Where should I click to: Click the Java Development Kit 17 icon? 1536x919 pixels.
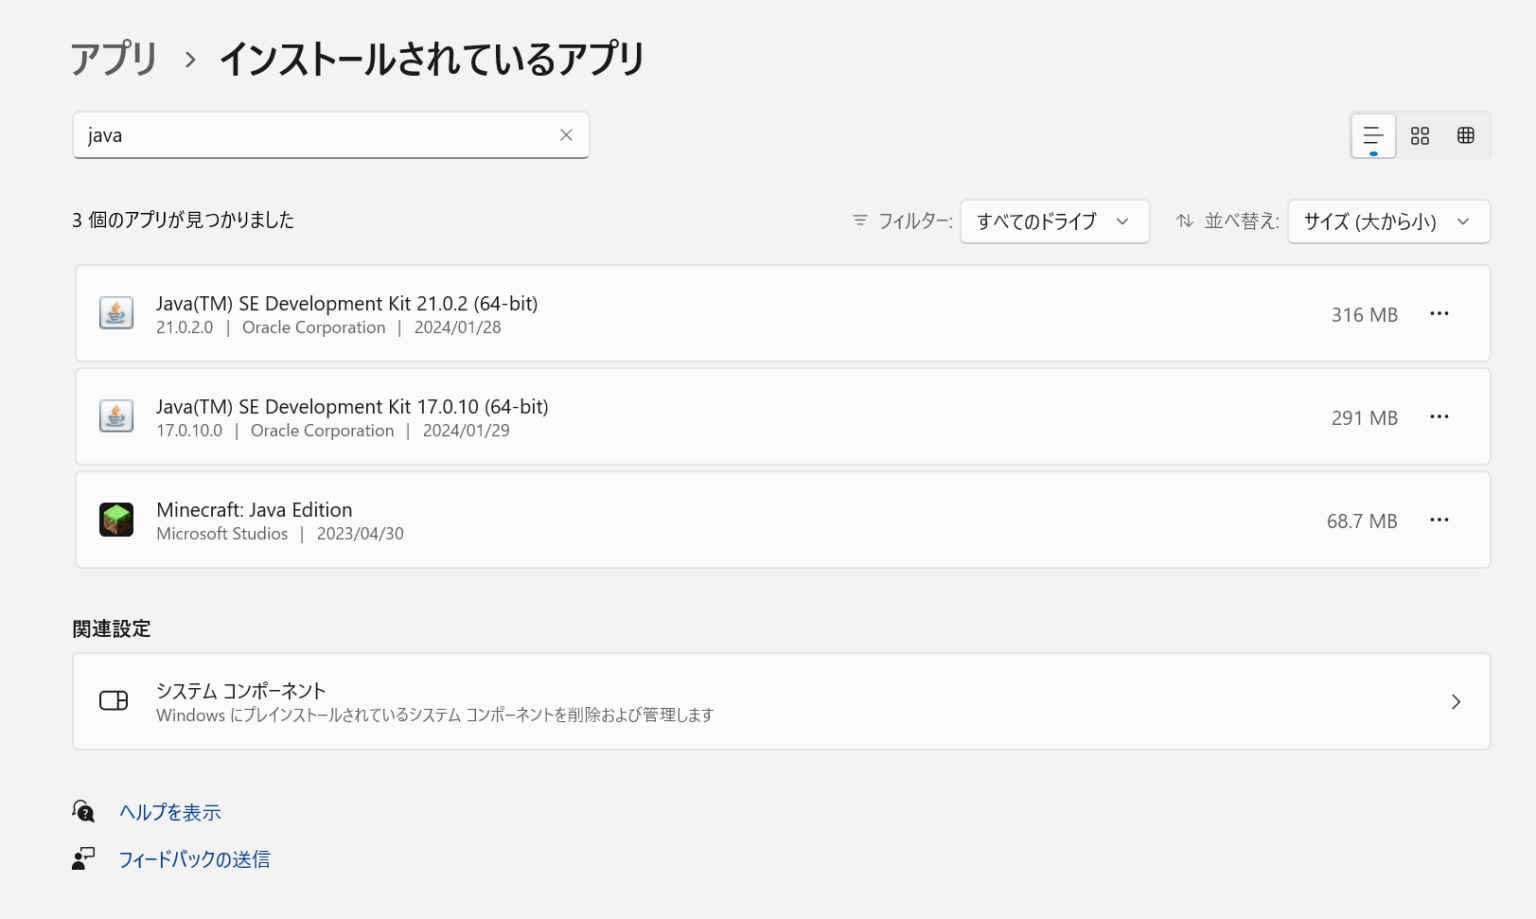tap(116, 417)
